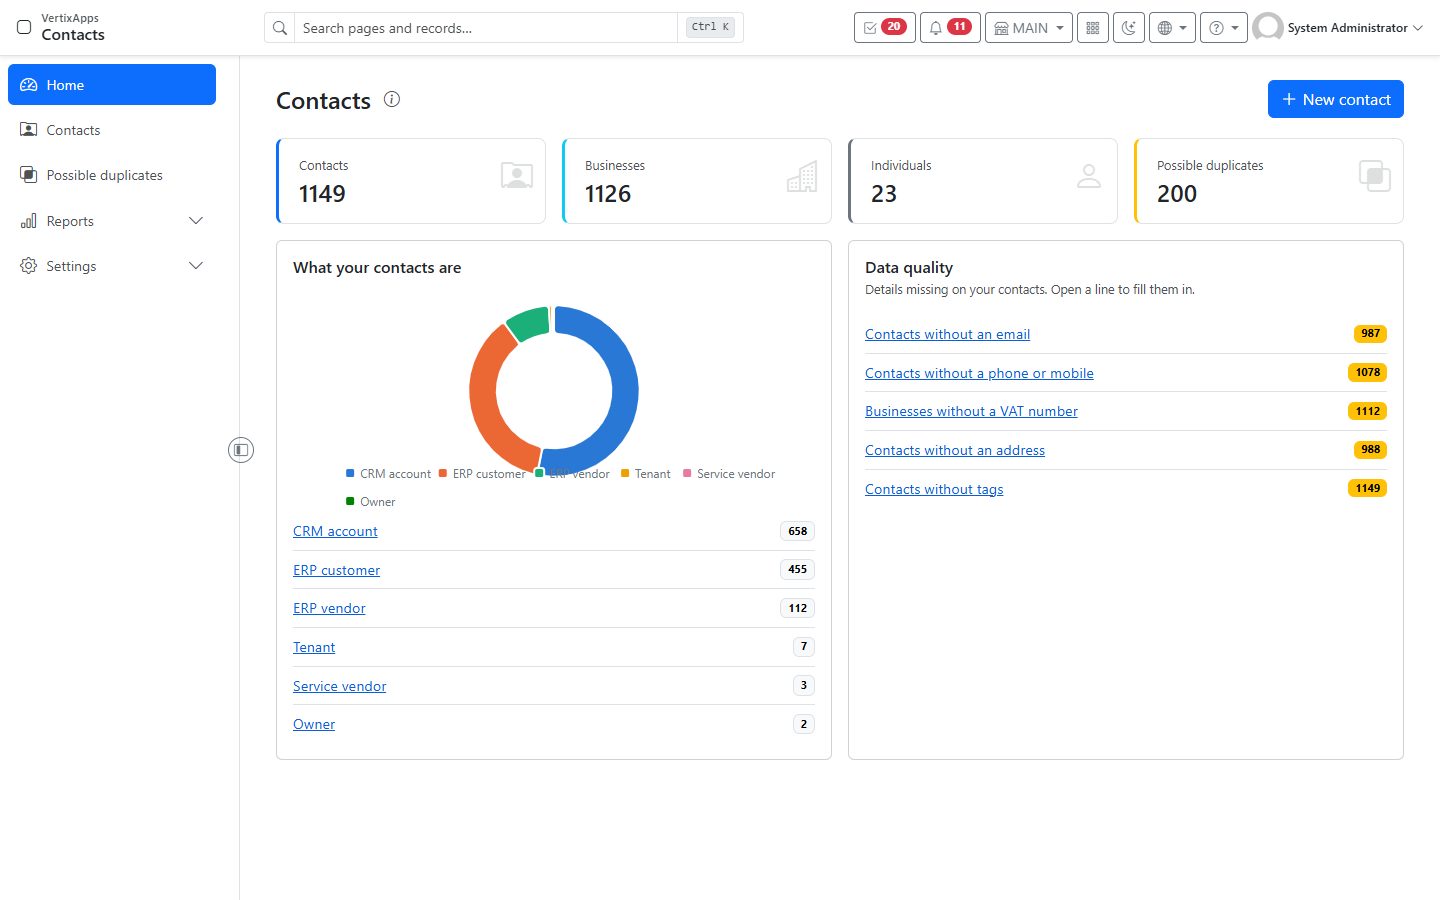Click the Possible duplicates sidebar icon
Image resolution: width=1440 pixels, height=900 pixels.
(29, 175)
